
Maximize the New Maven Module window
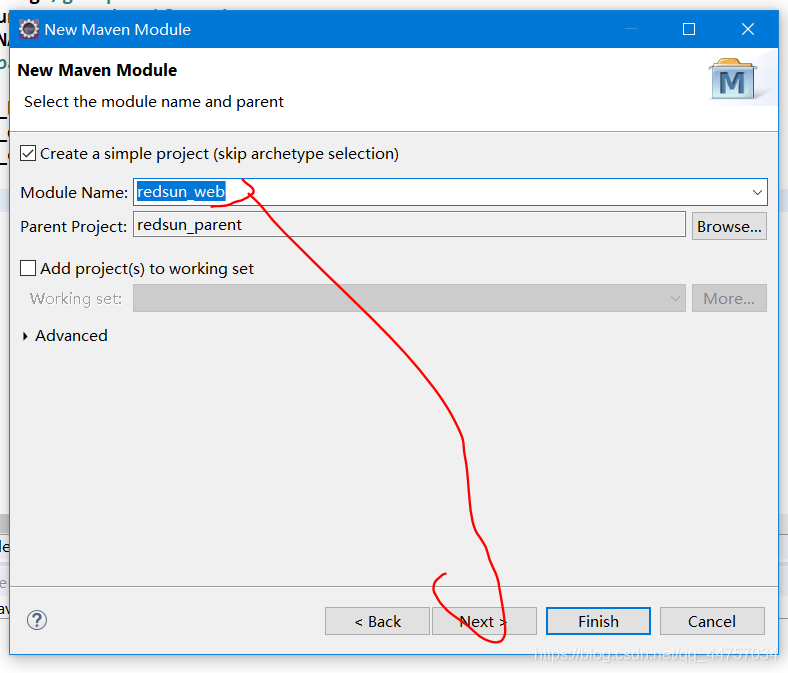point(689,29)
